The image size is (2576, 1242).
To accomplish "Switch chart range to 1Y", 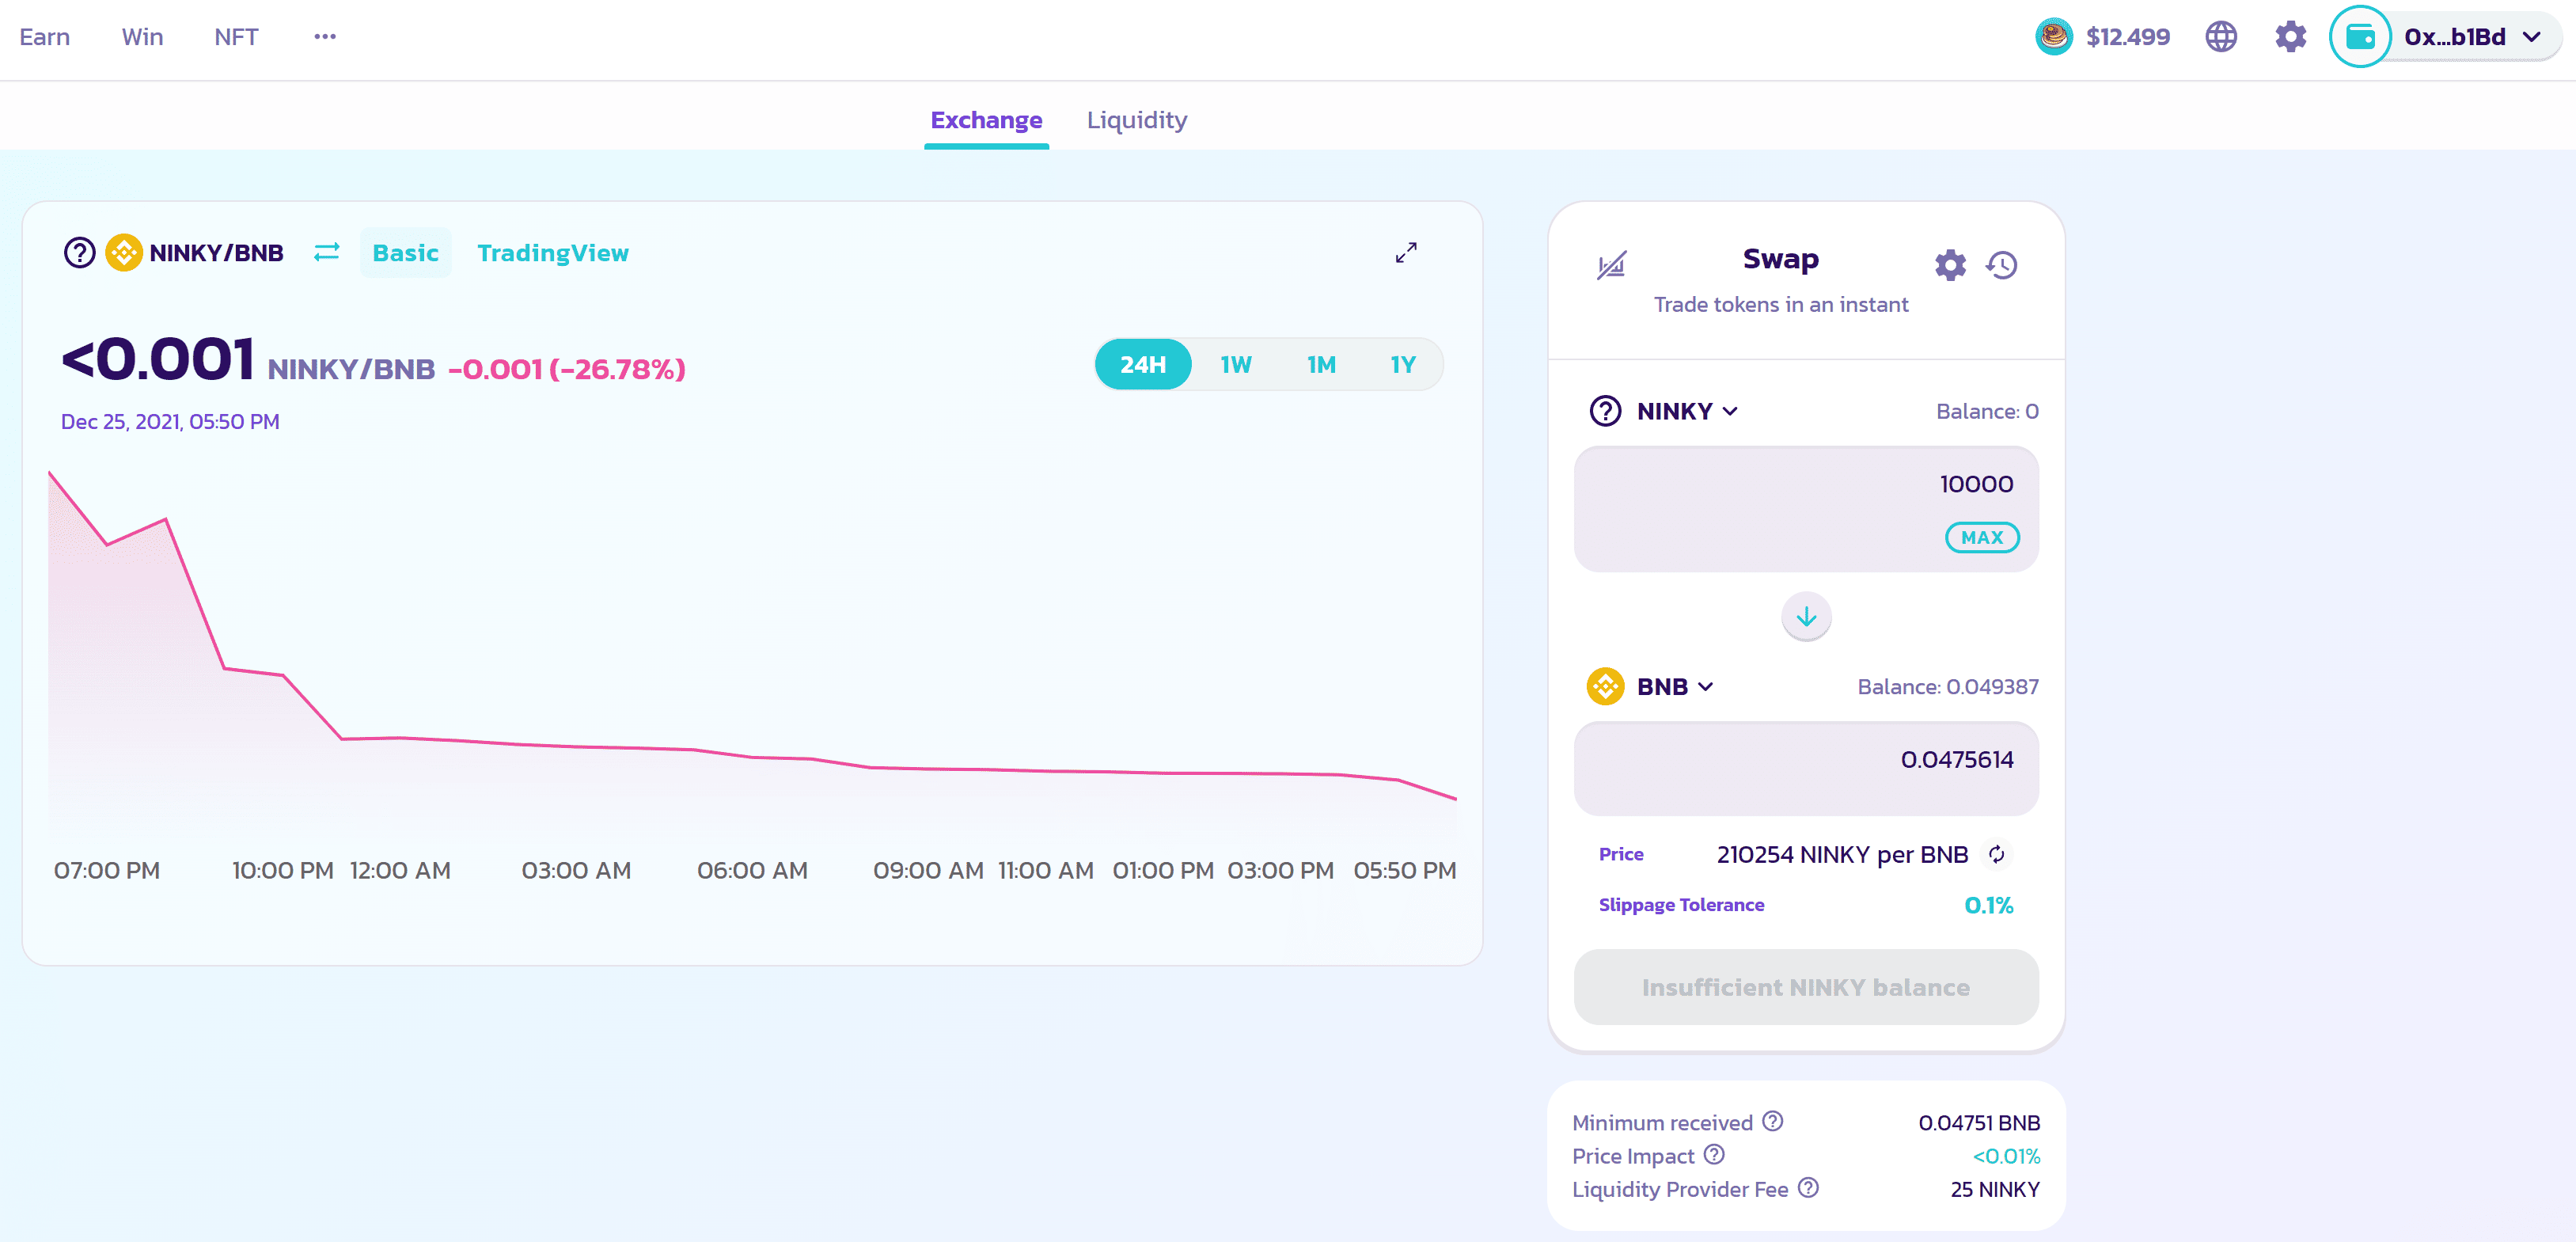I will click(x=1402, y=364).
